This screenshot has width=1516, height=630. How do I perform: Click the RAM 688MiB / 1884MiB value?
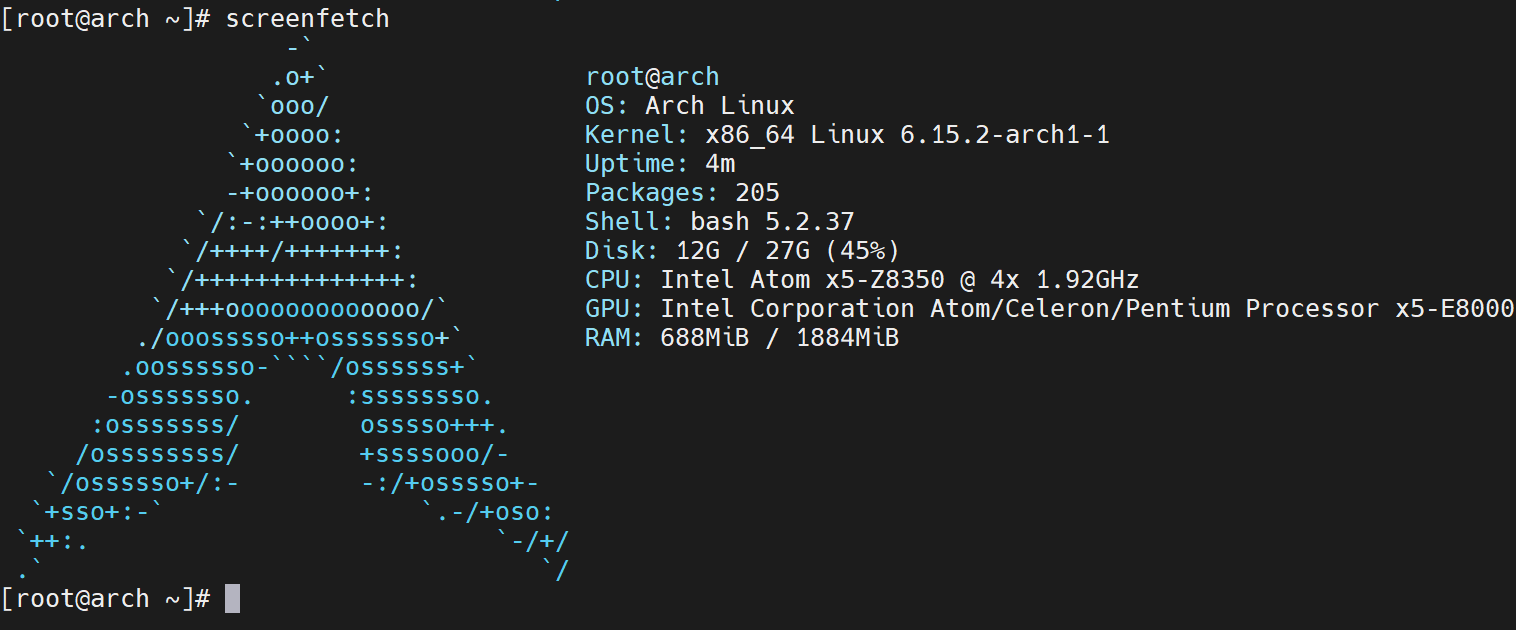780,338
